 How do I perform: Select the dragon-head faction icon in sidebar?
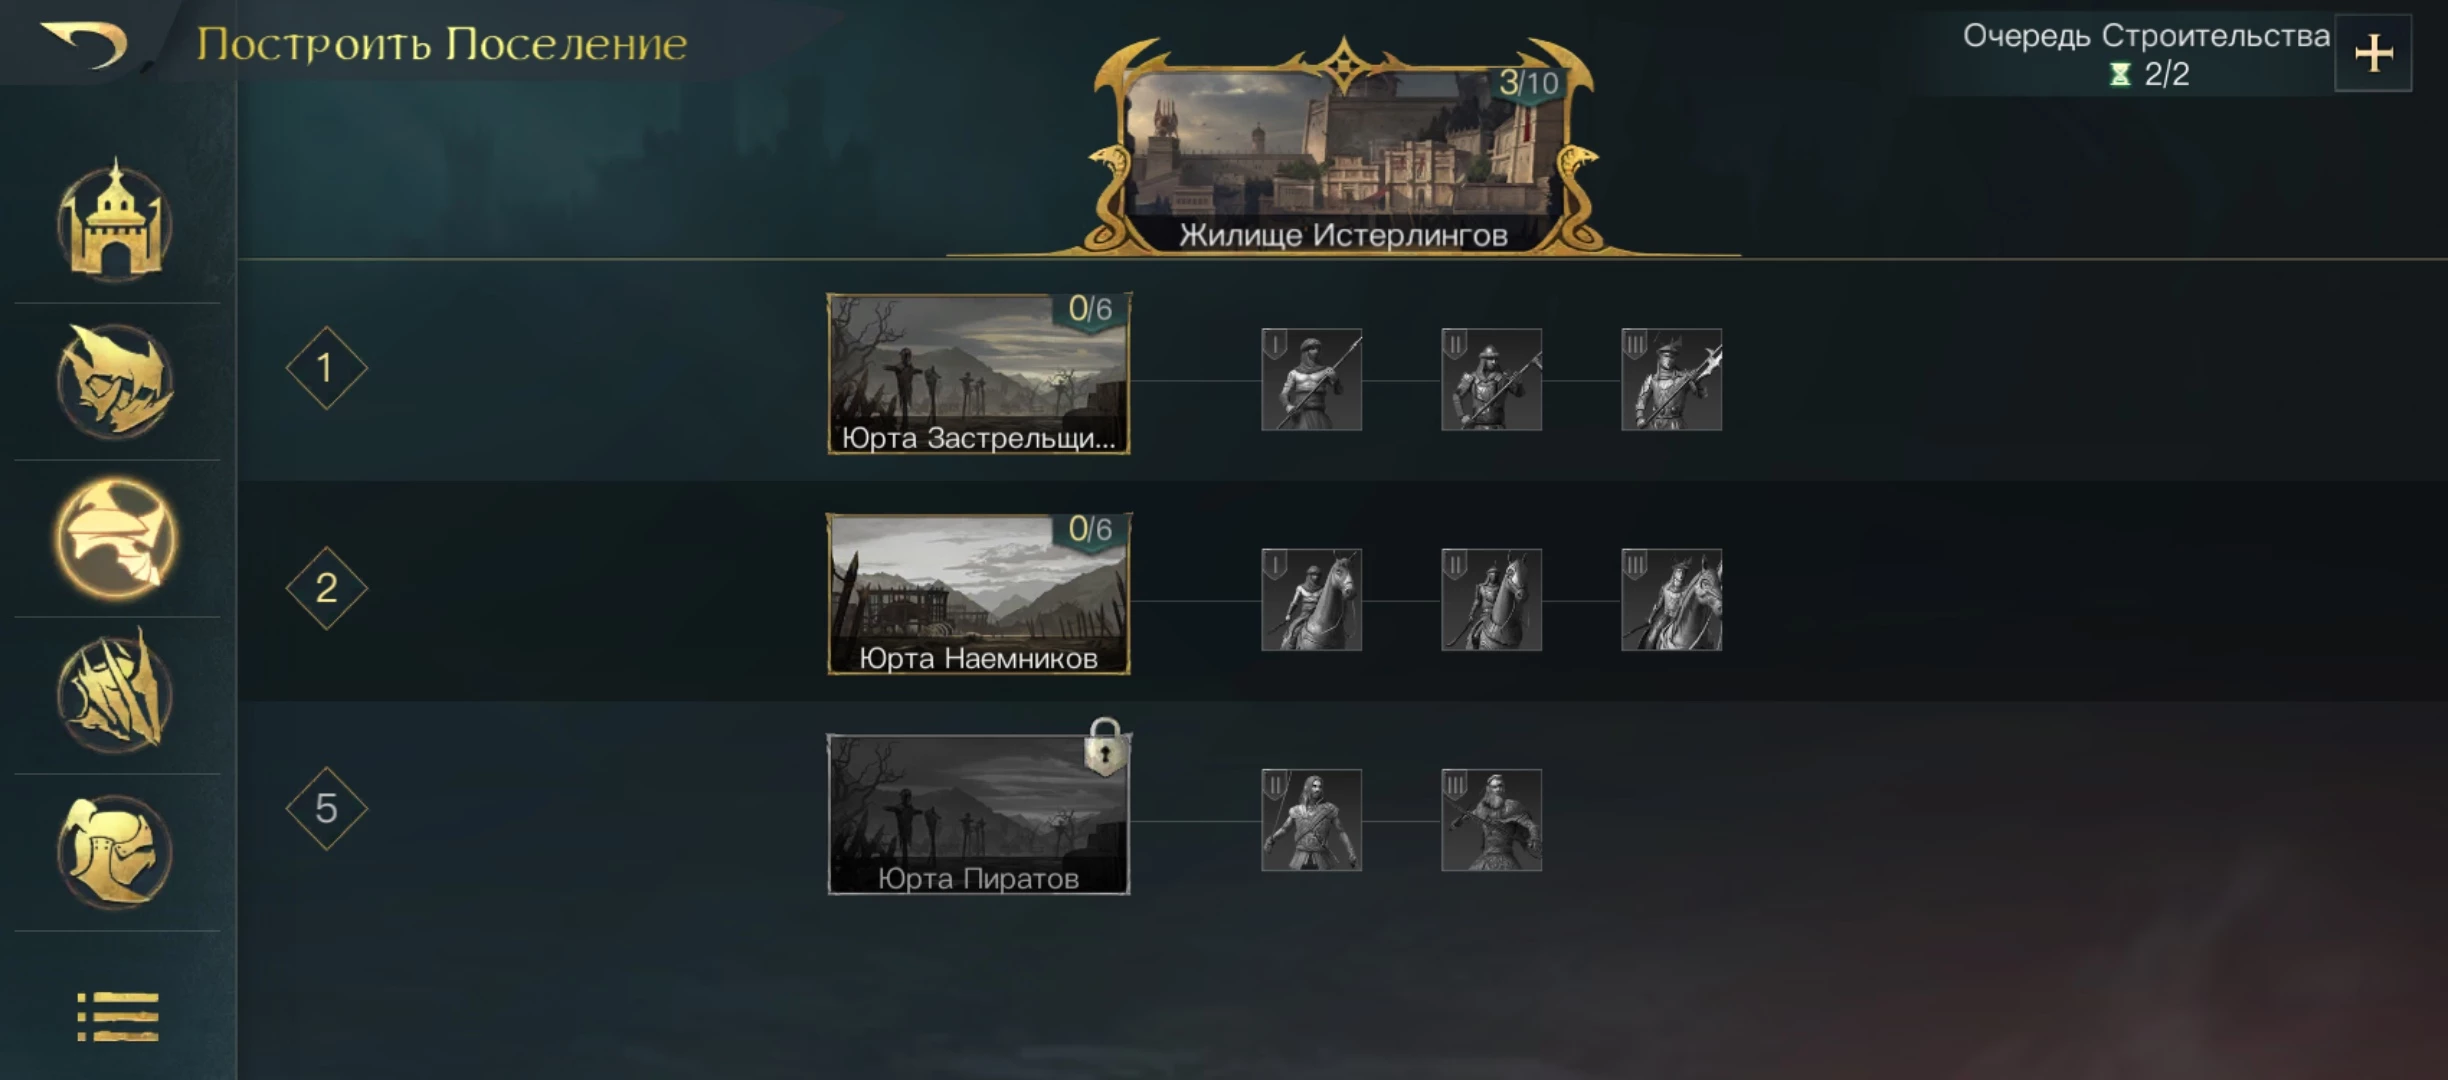115,381
